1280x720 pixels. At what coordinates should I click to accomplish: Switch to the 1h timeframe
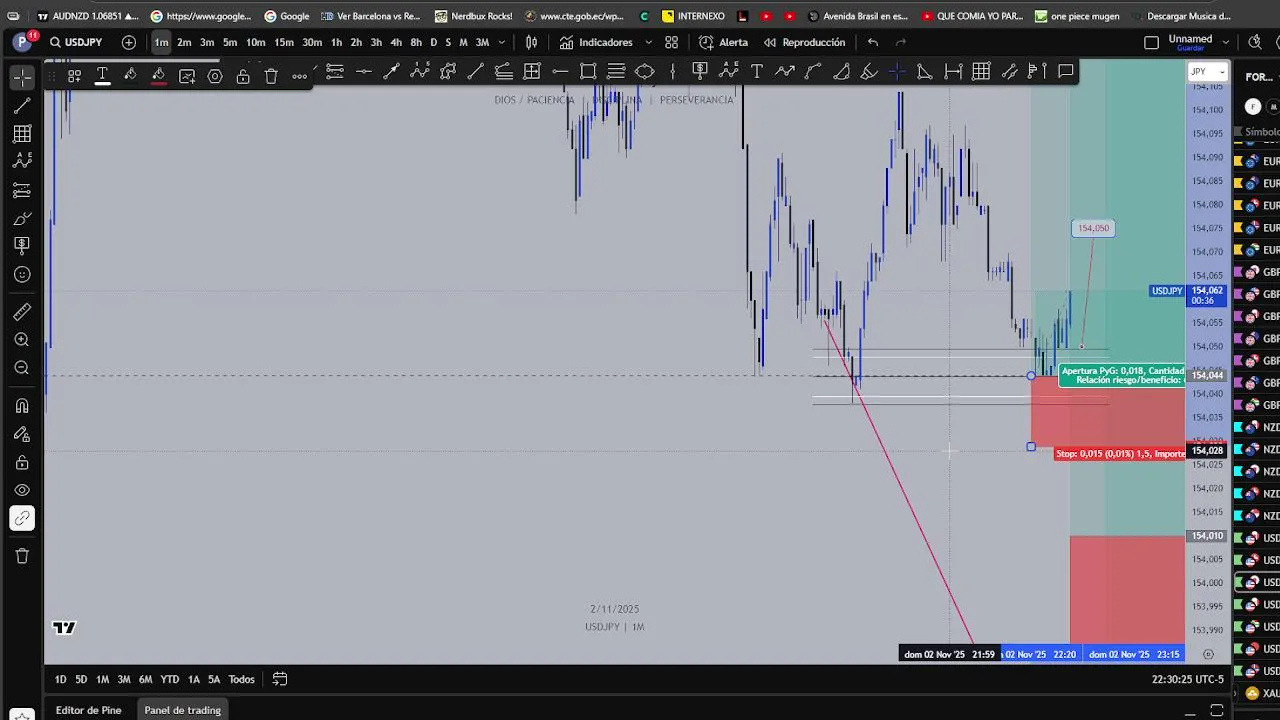click(336, 42)
